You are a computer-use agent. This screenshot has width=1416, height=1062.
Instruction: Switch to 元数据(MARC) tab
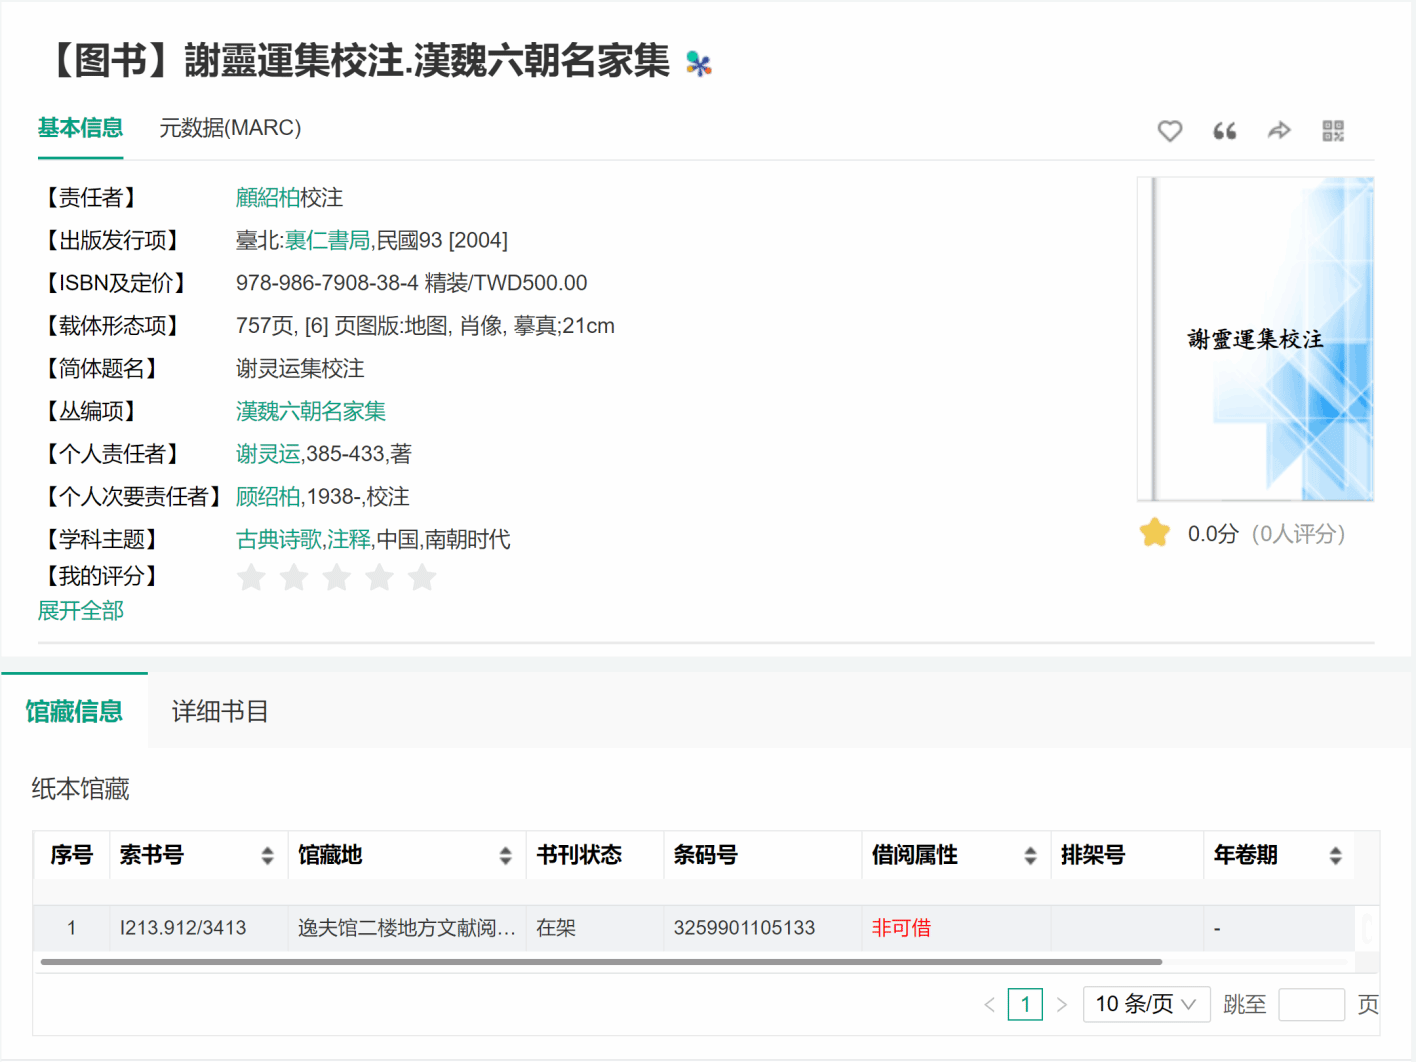[230, 128]
